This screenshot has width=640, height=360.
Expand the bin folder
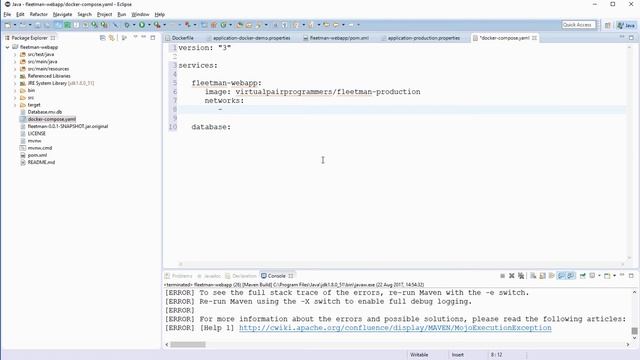click(15, 91)
